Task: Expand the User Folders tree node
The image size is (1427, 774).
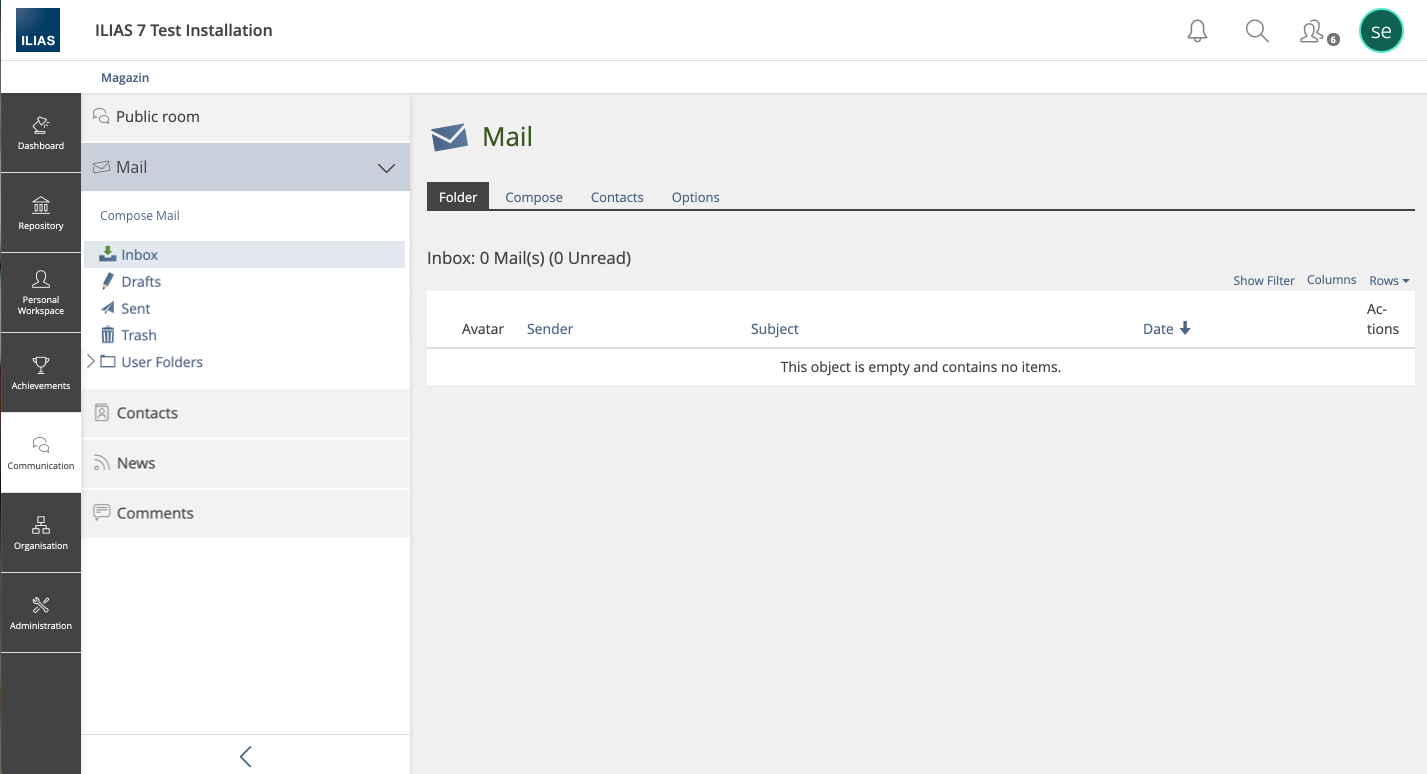Action: click(x=91, y=361)
